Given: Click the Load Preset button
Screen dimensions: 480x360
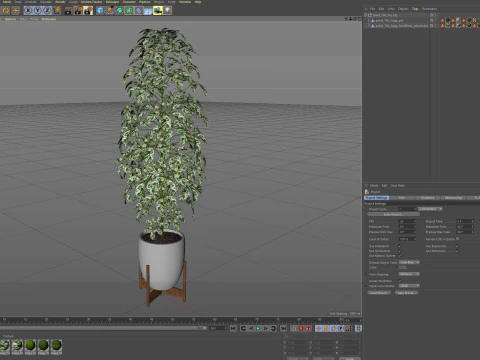Looking at the screenshot, I should pyautogui.click(x=379, y=293).
